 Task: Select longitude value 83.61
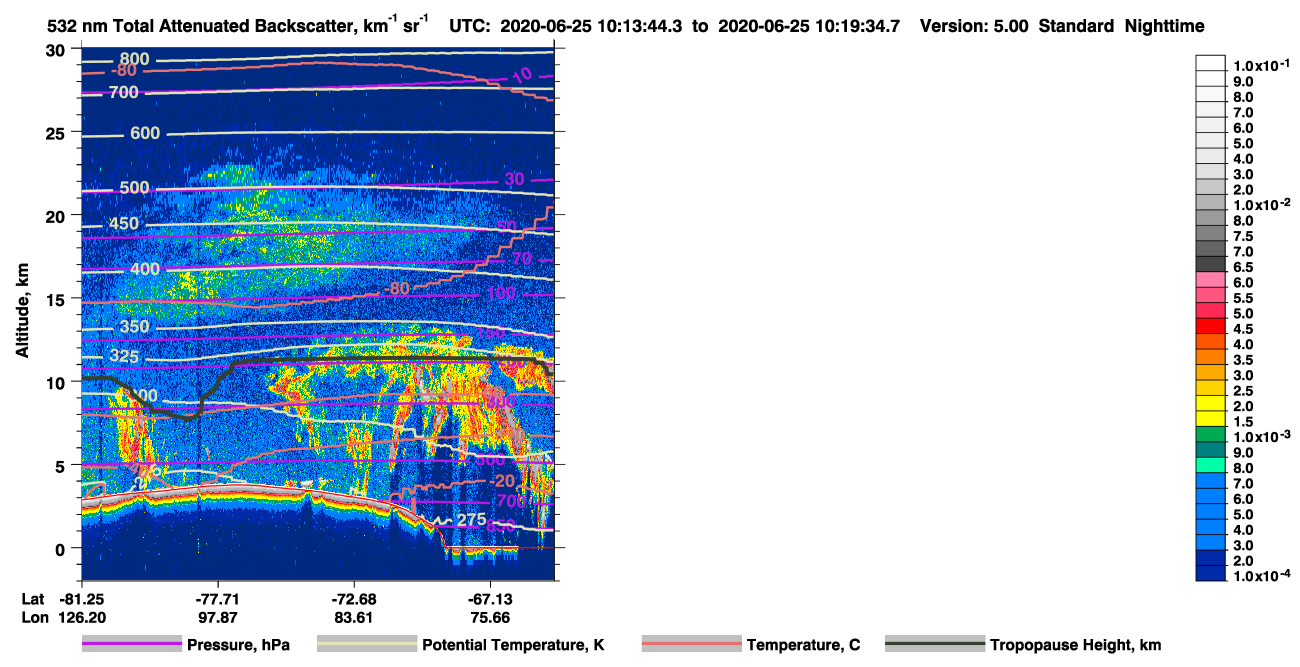tap(355, 617)
